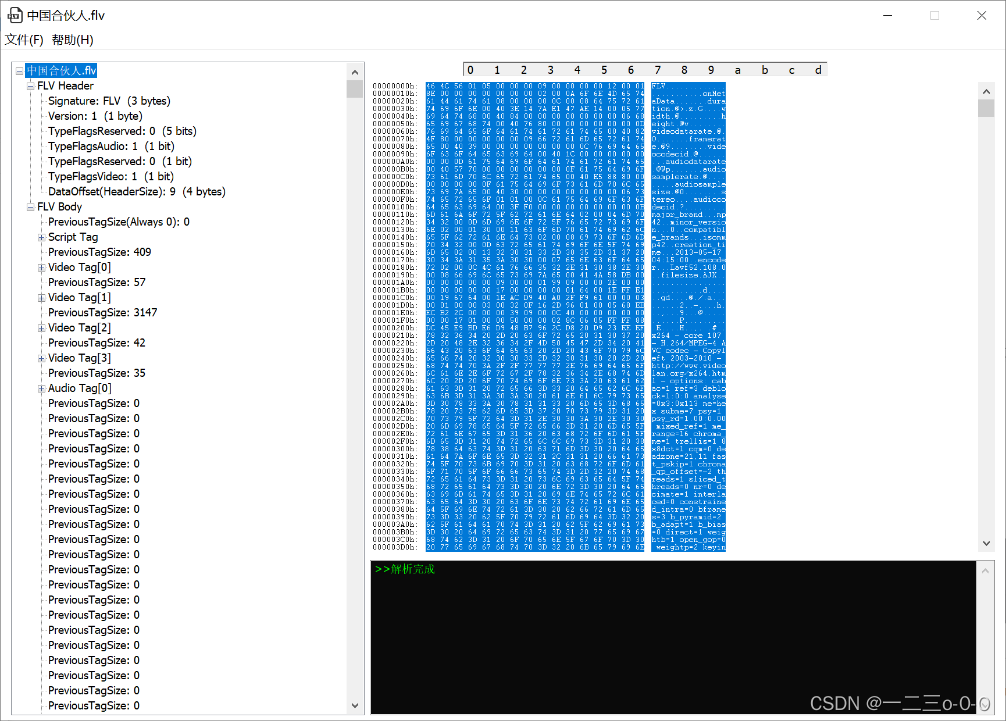Screen dimensions: 1006x721
Task: Click the tree panel scrollbar thumb
Action: click(355, 89)
